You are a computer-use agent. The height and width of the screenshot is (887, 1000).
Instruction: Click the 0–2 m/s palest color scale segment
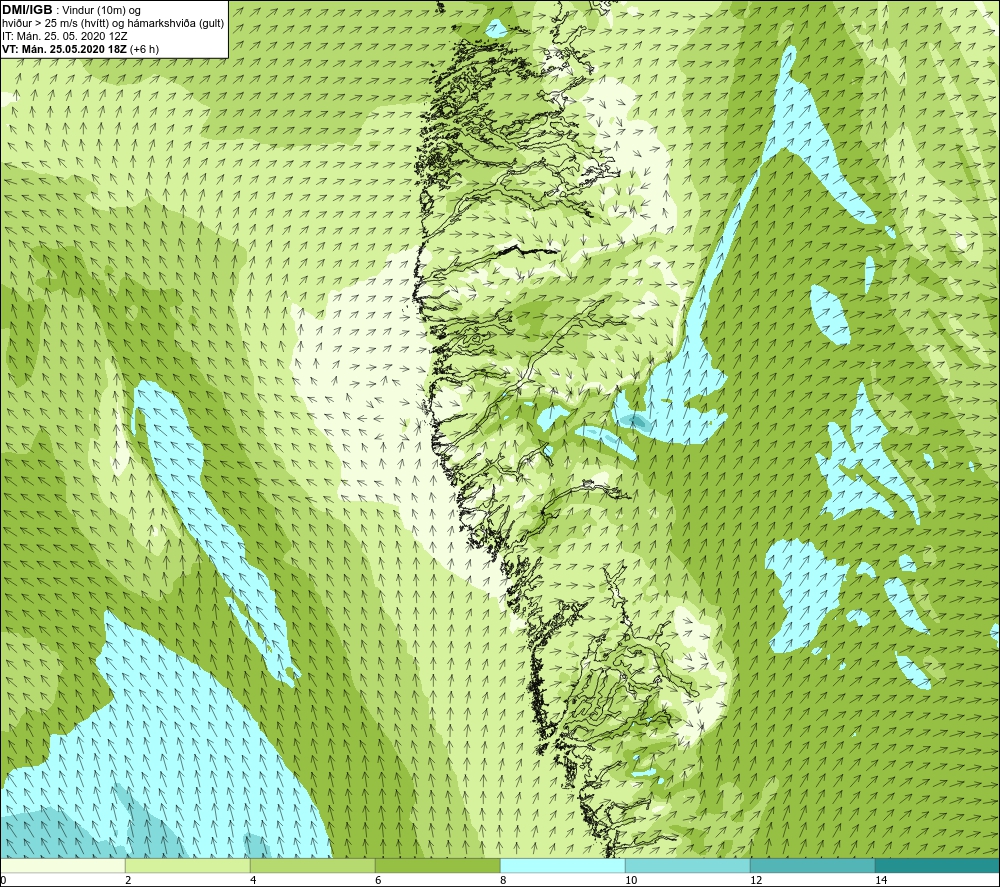click(62, 865)
